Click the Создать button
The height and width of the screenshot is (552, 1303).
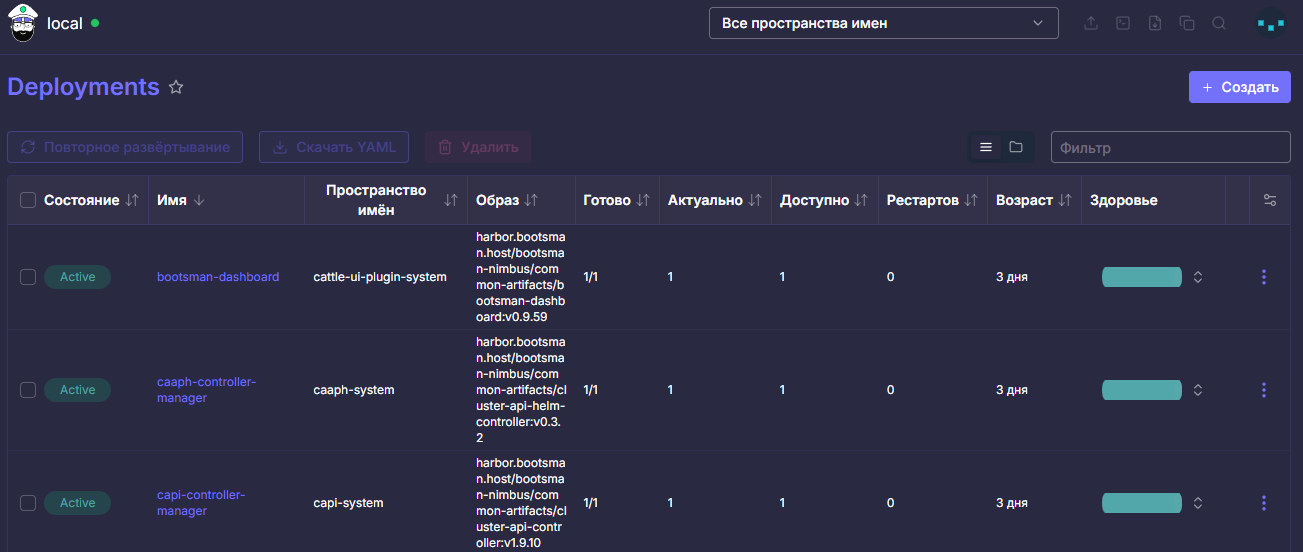(x=1240, y=87)
